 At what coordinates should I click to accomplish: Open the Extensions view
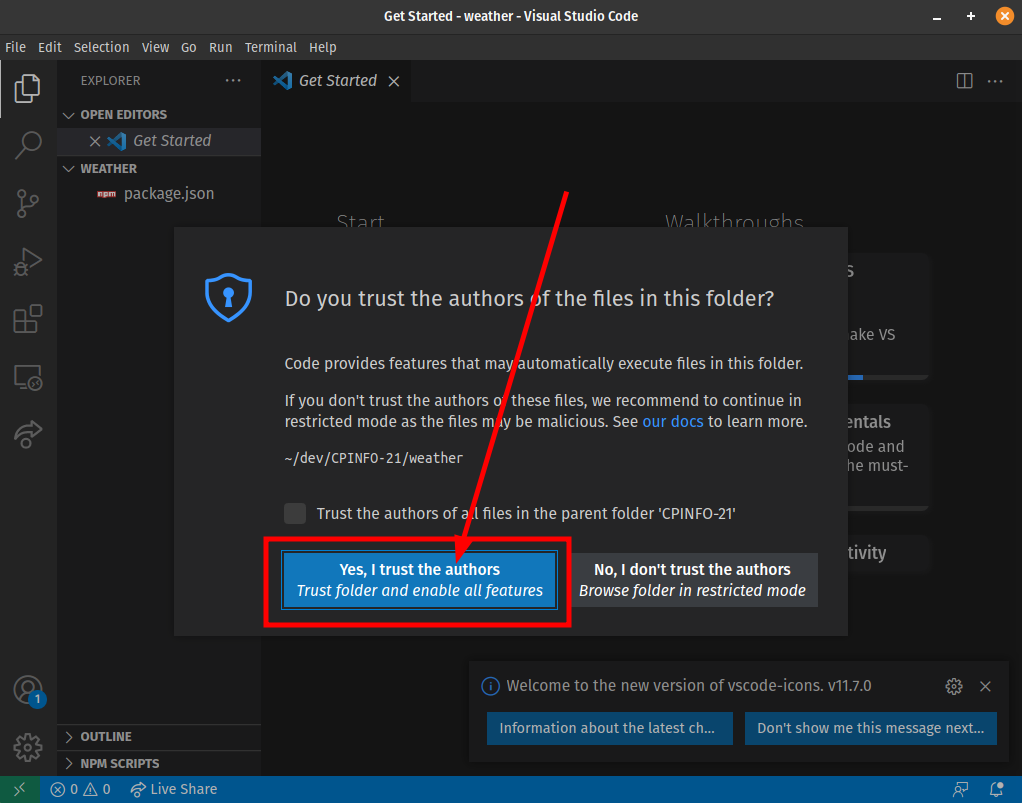click(28, 318)
